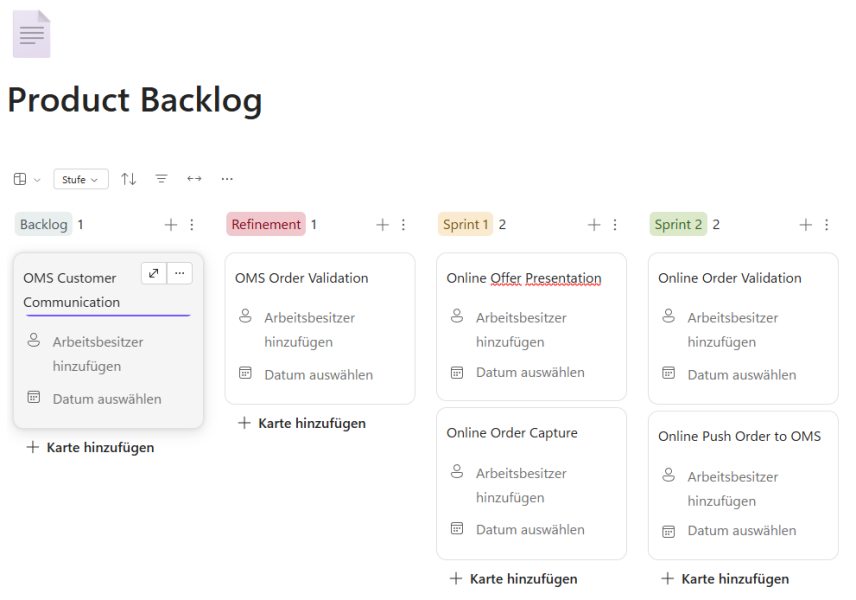Add a card via Sprint 2 plus icon
856x600 pixels.
click(805, 225)
